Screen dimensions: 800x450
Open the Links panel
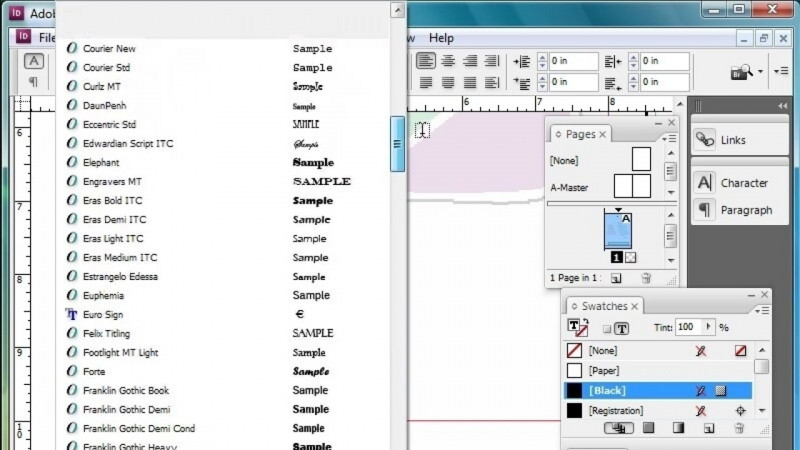point(740,139)
